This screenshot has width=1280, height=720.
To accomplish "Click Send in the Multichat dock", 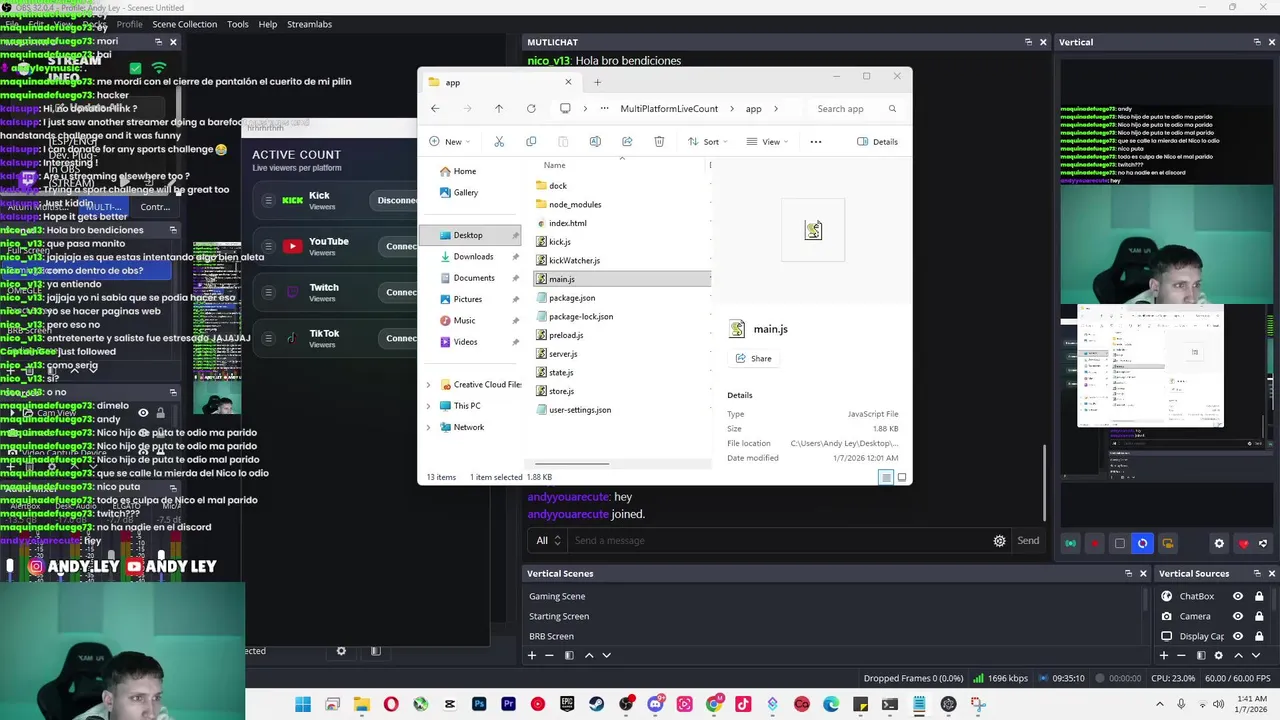I will point(1028,540).
